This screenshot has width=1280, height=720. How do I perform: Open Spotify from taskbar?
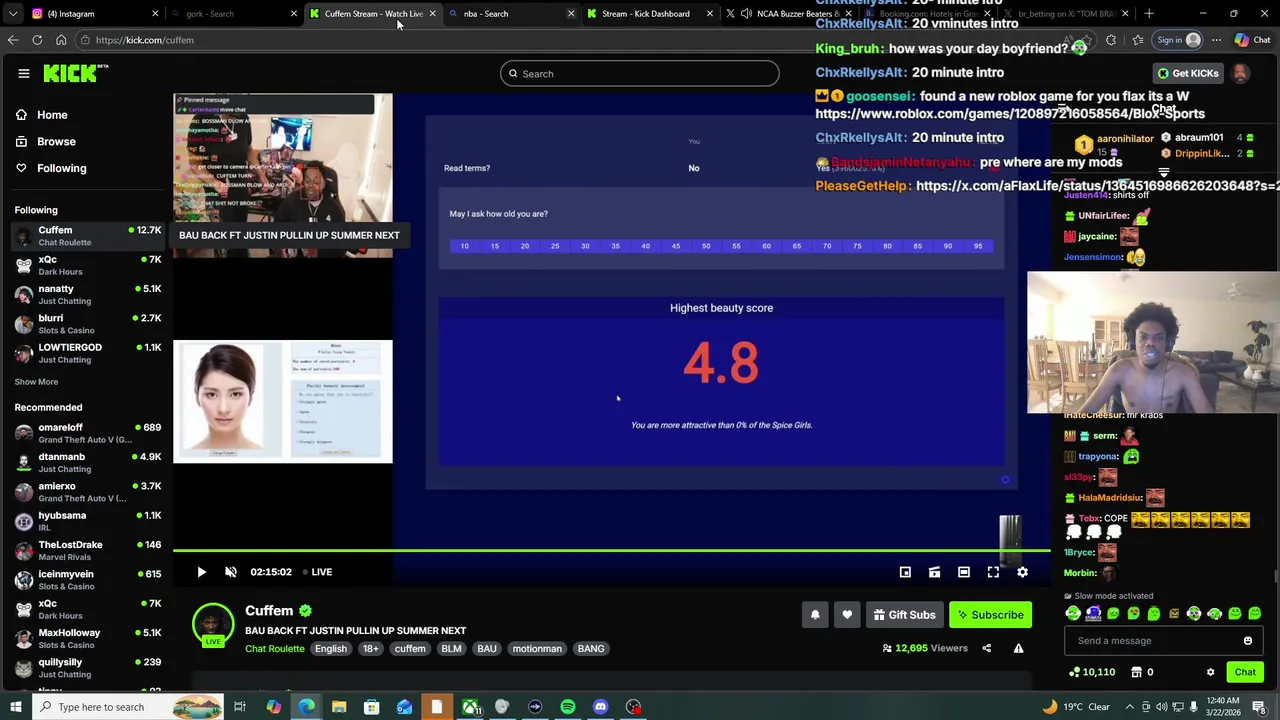pyautogui.click(x=567, y=707)
